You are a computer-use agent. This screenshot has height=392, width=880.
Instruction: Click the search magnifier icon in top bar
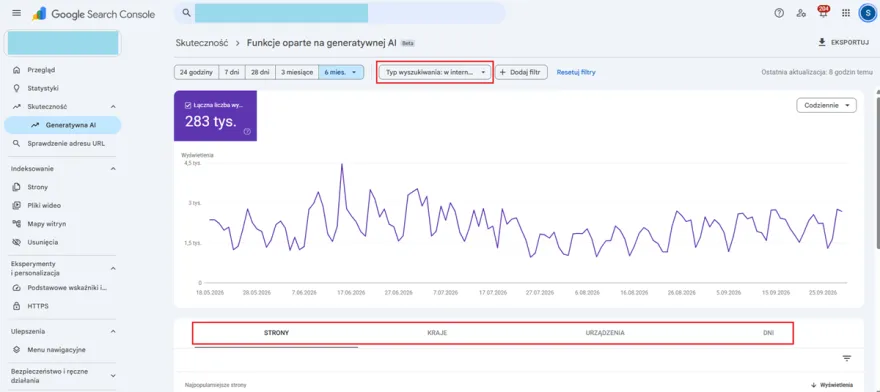186,13
